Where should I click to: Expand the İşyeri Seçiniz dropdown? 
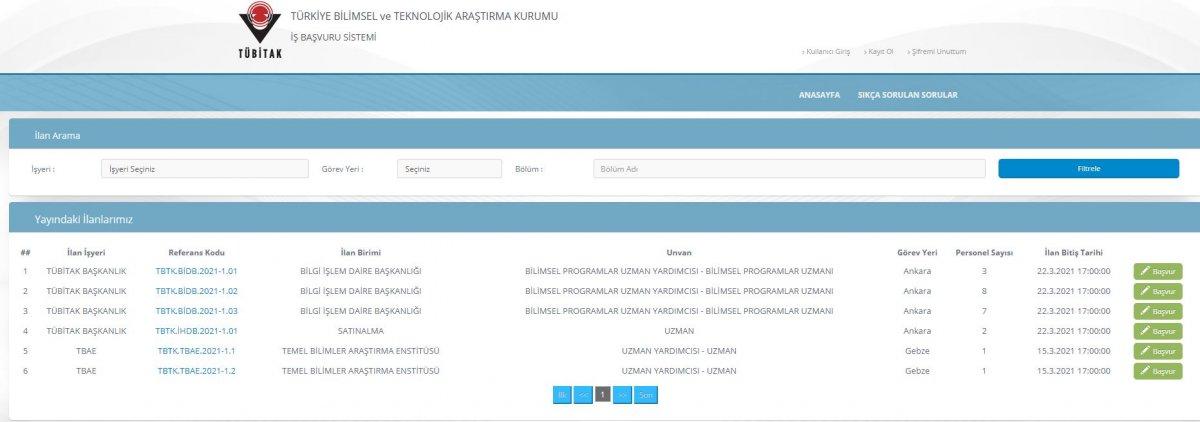[205, 169]
